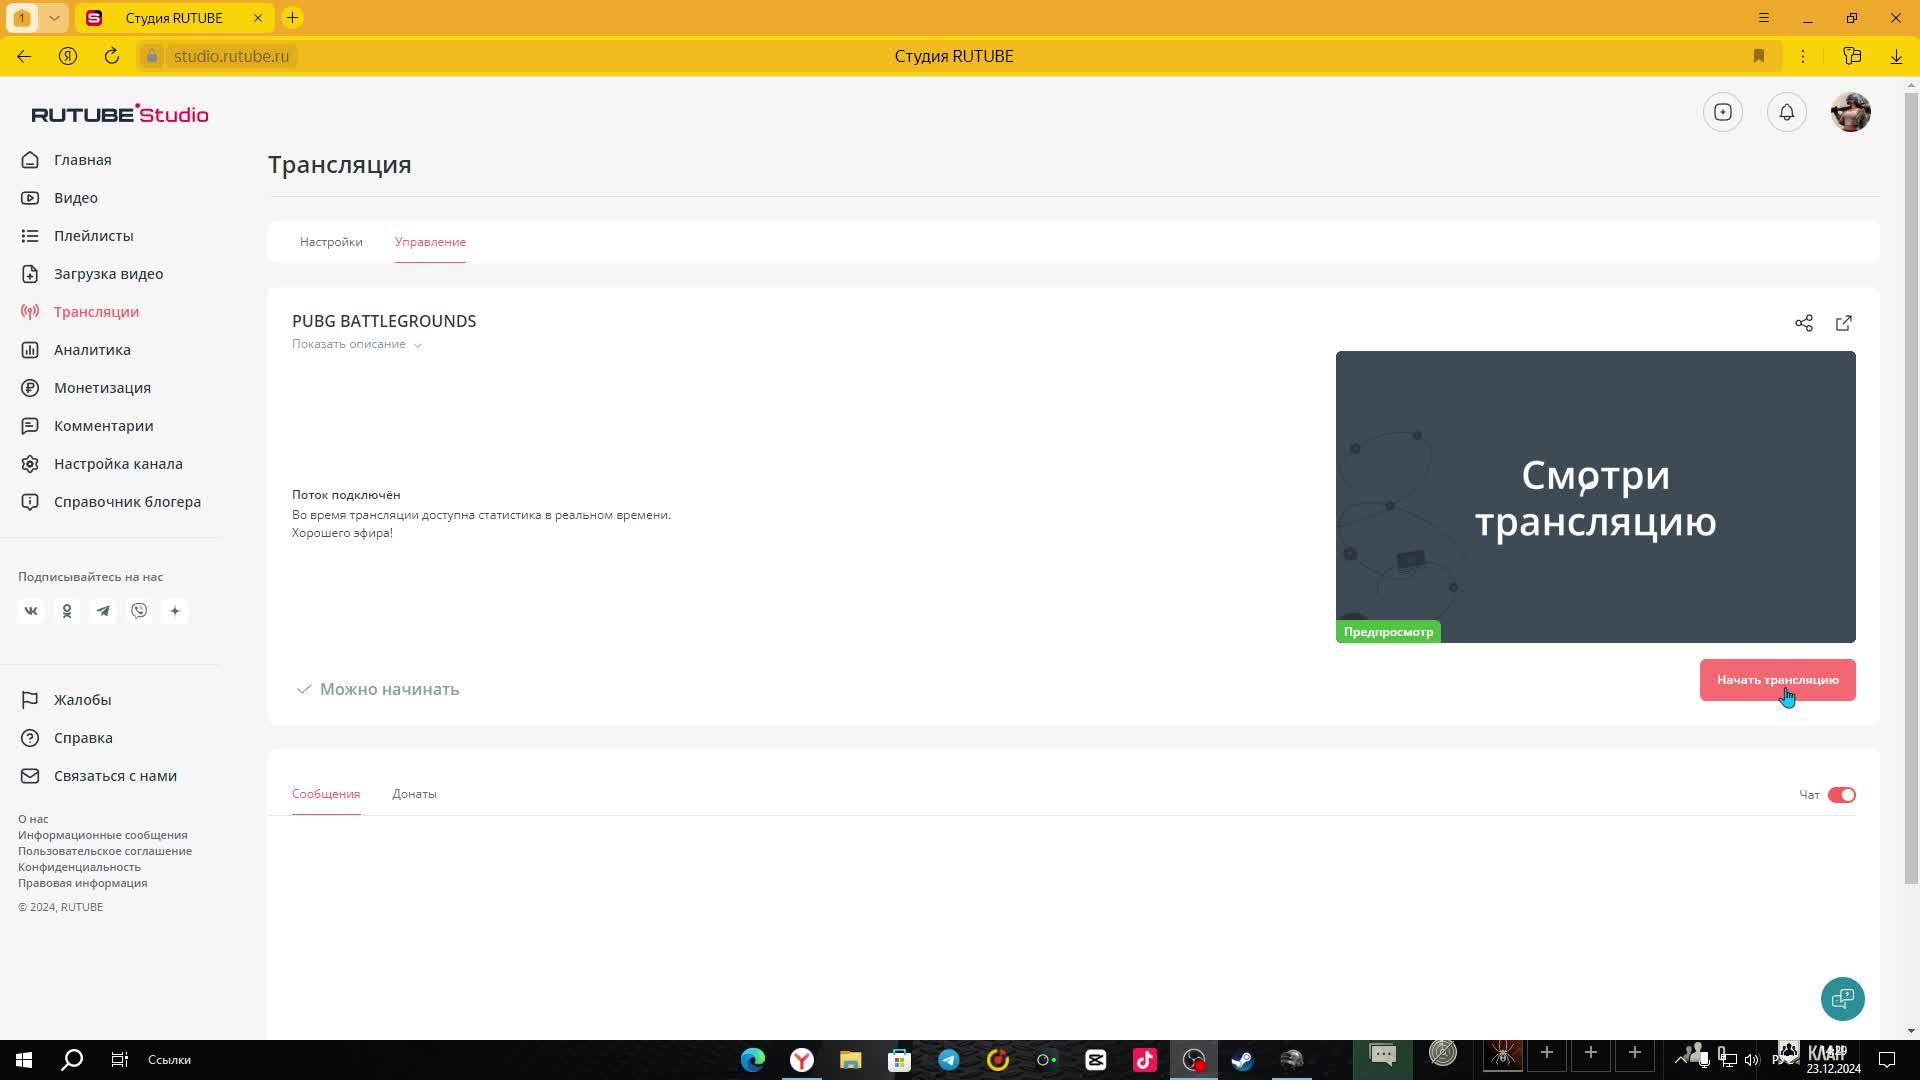Open Steam from the taskbar
Viewport: 1920px width, 1080px height.
click(x=1242, y=1059)
